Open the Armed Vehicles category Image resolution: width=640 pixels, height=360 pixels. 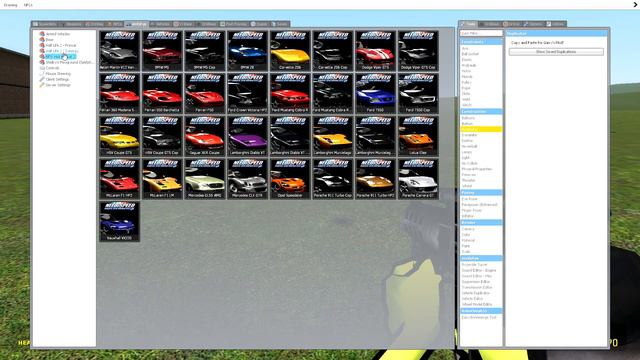tap(58, 34)
